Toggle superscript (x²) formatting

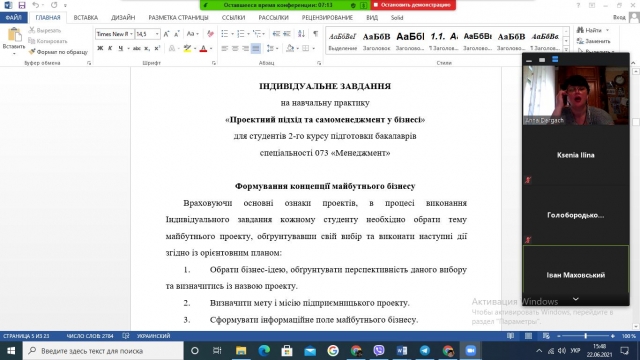tap(157, 49)
